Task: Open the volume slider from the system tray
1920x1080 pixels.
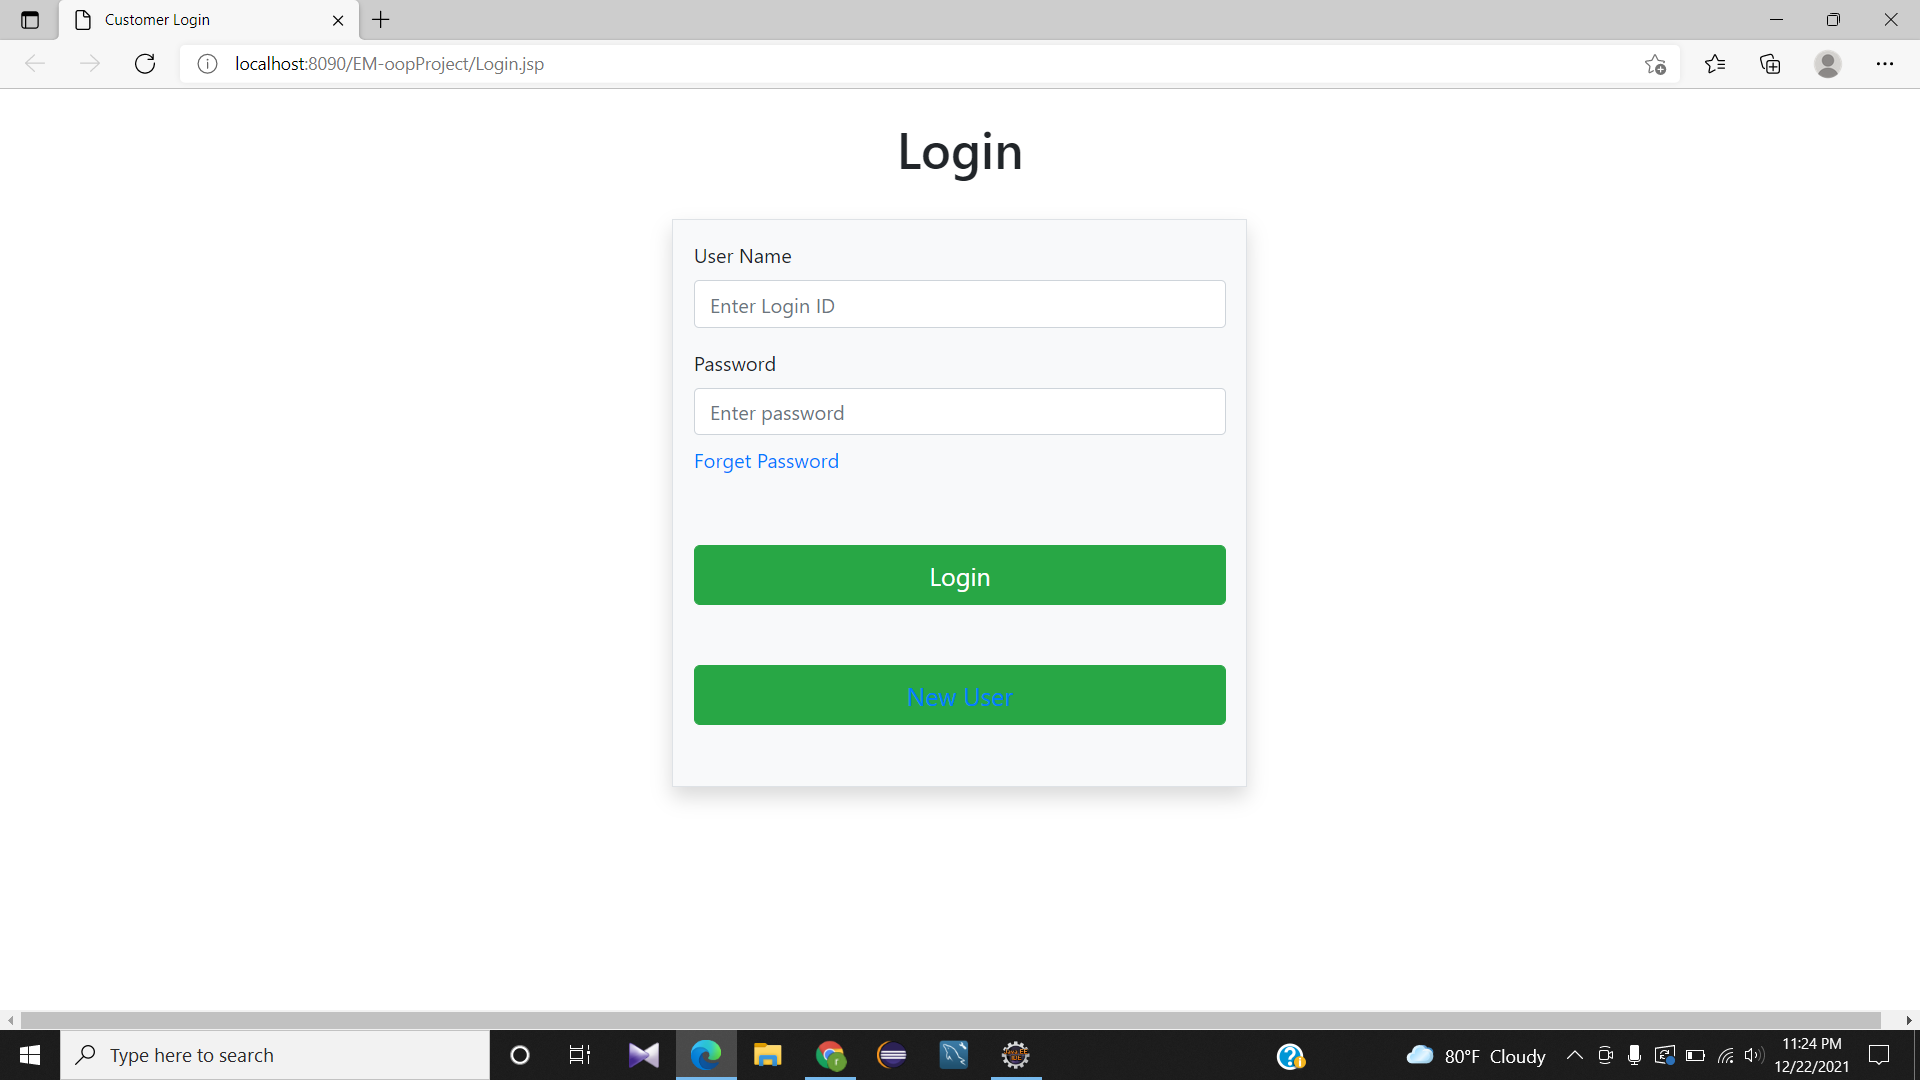Action: click(1755, 1054)
